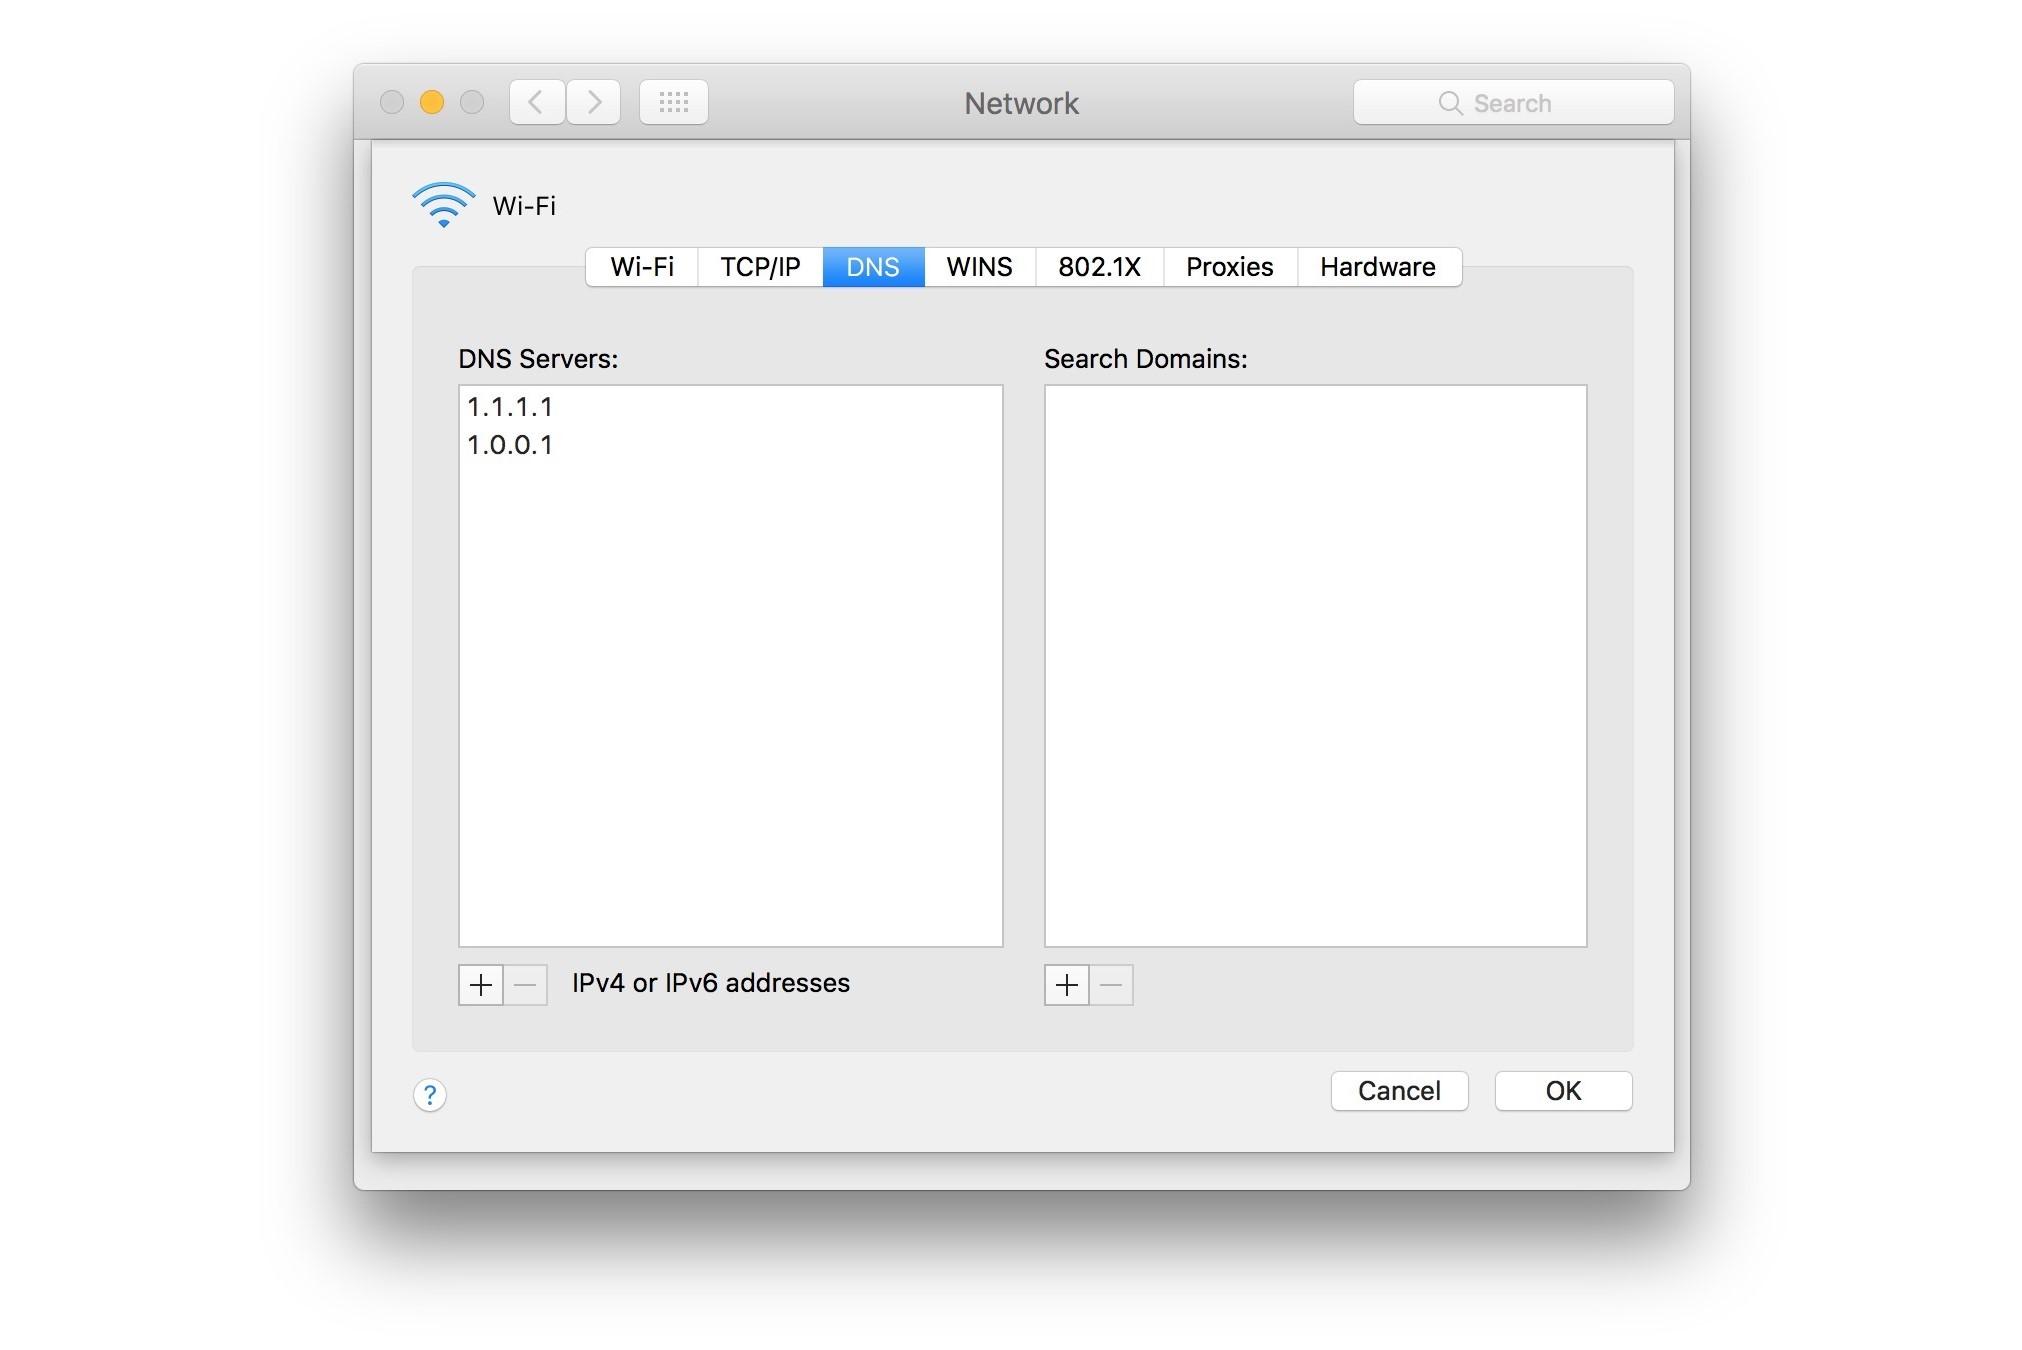The height and width of the screenshot is (1350, 2022).
Task: Confirm settings with OK button
Action: [x=1563, y=1091]
